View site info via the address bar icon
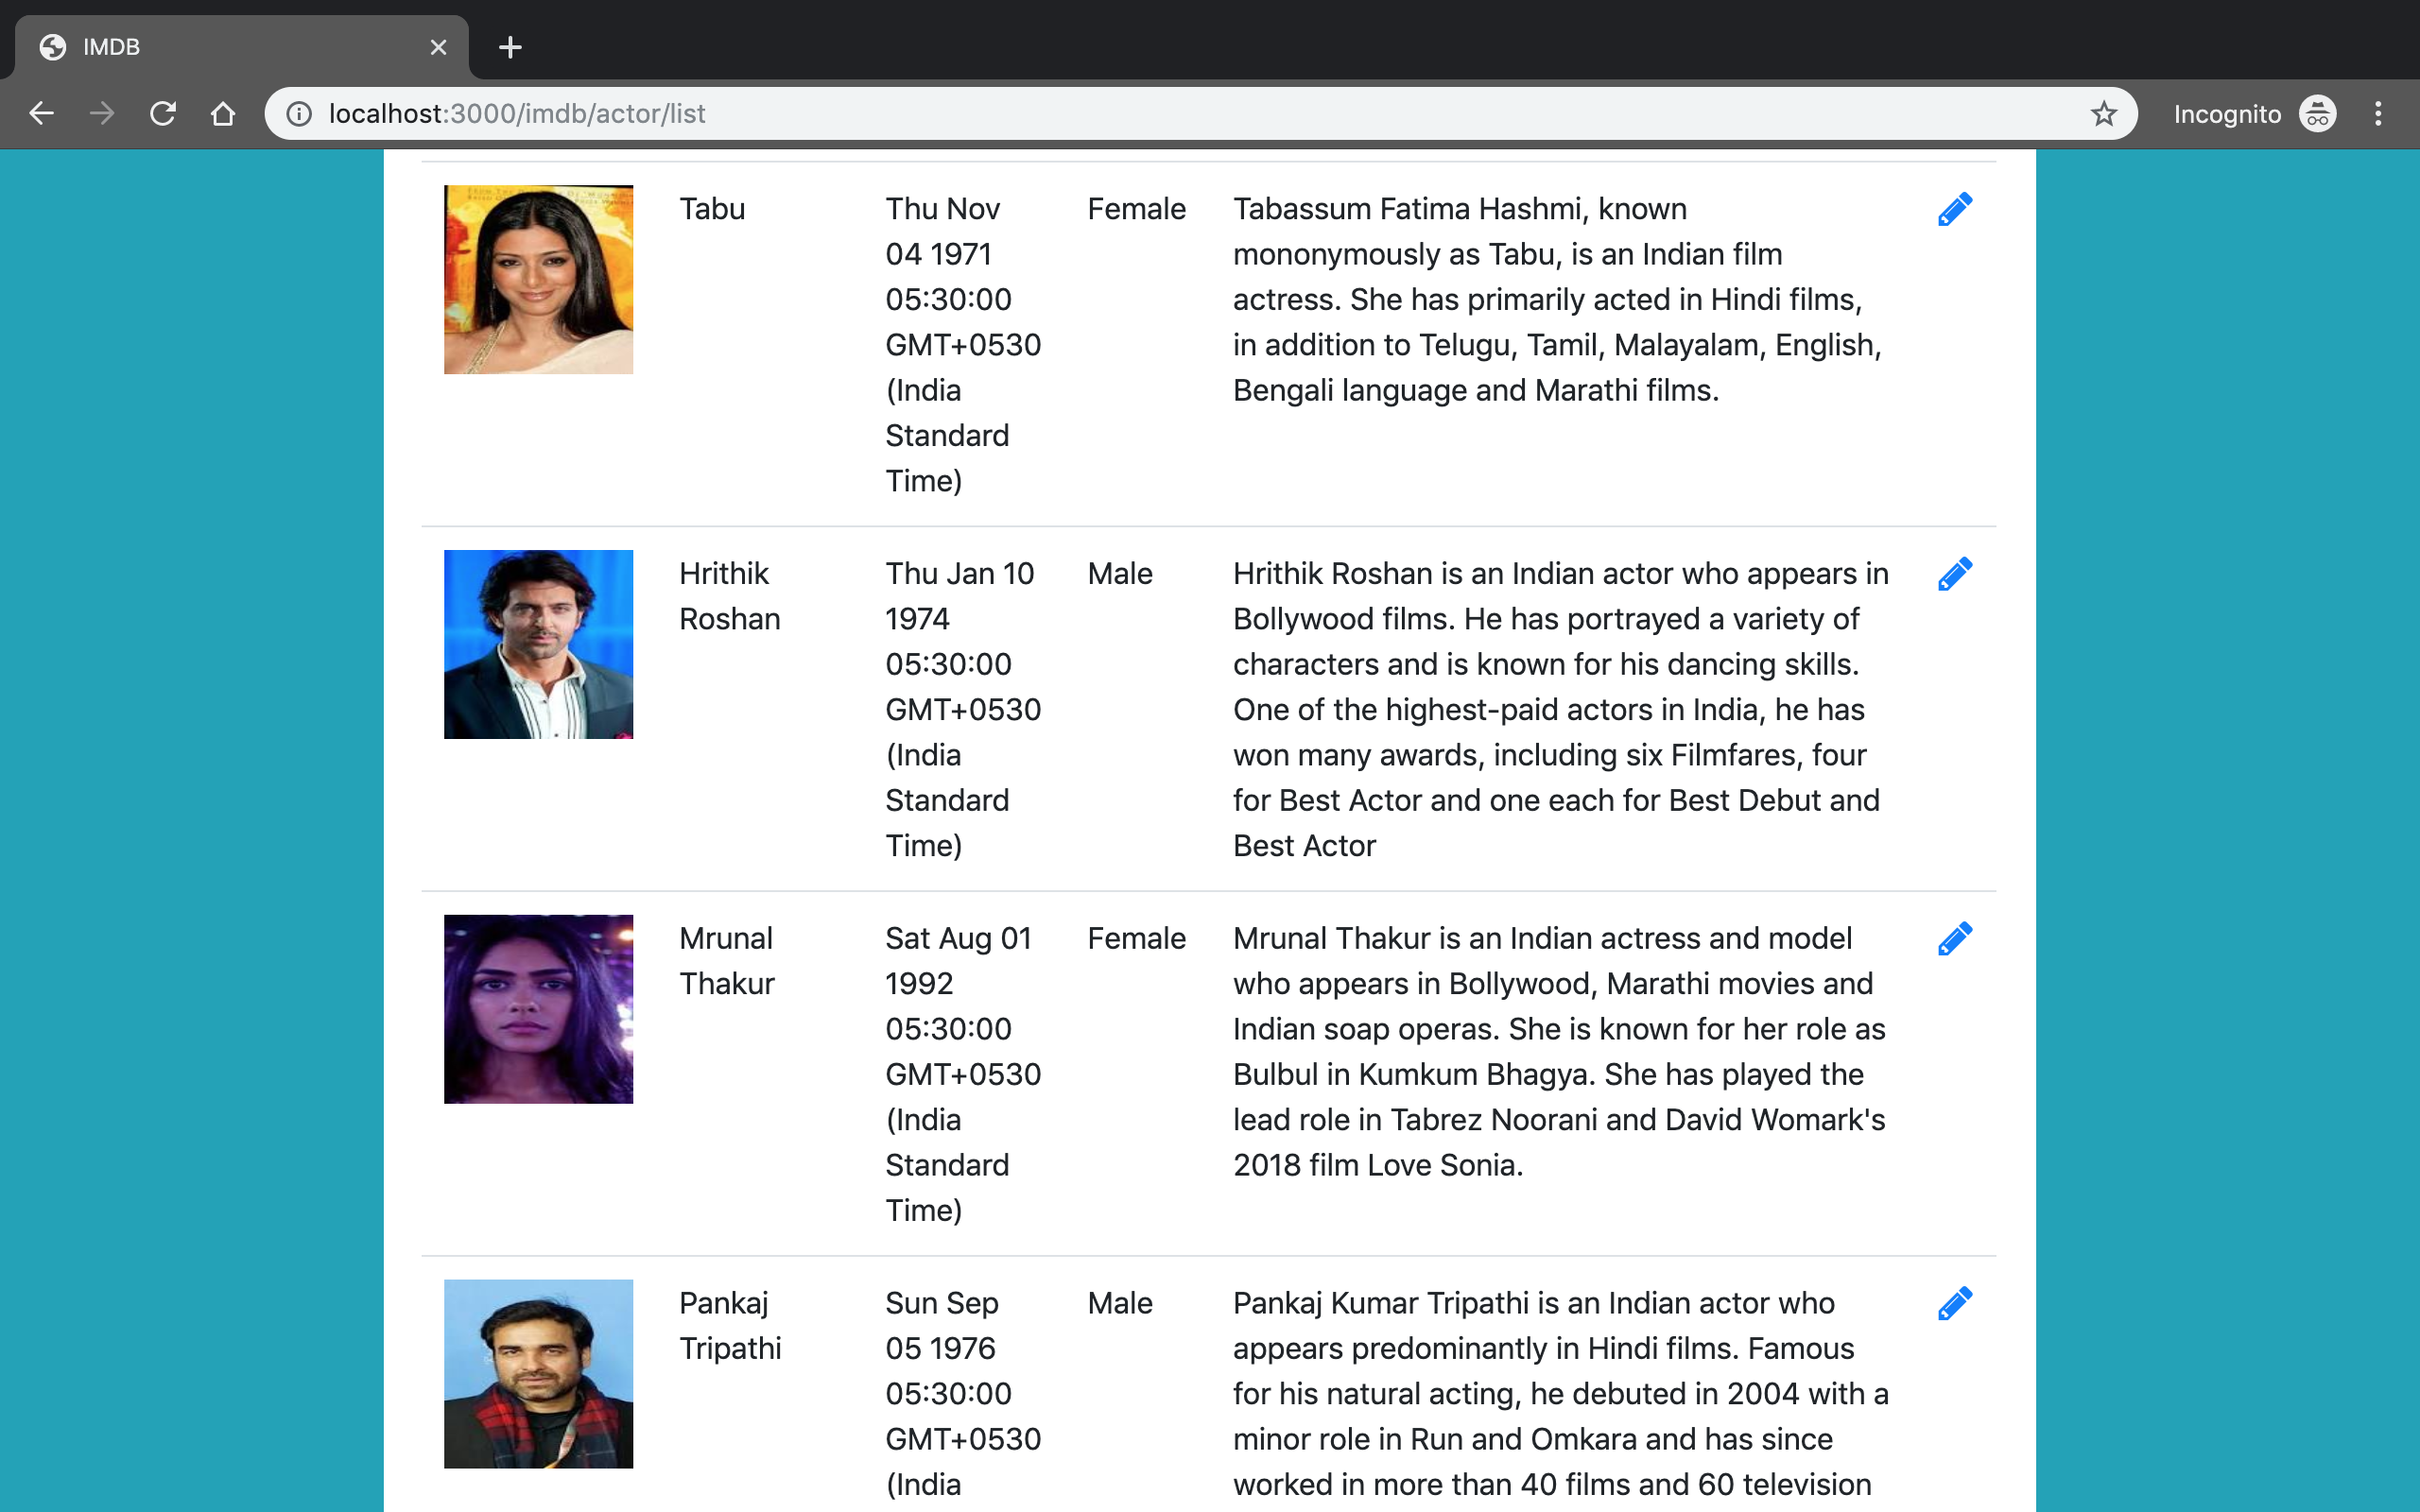 (x=297, y=113)
